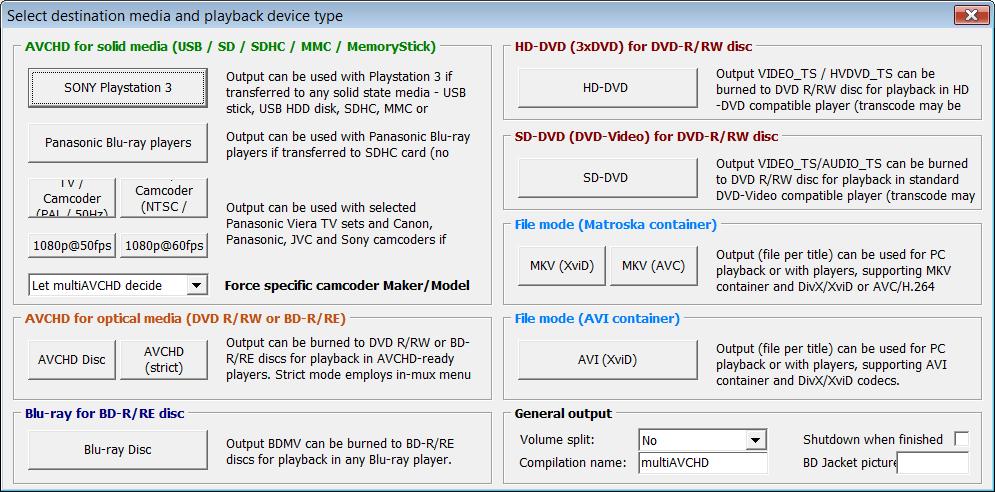Select MKV (XviD) file mode

(561, 266)
